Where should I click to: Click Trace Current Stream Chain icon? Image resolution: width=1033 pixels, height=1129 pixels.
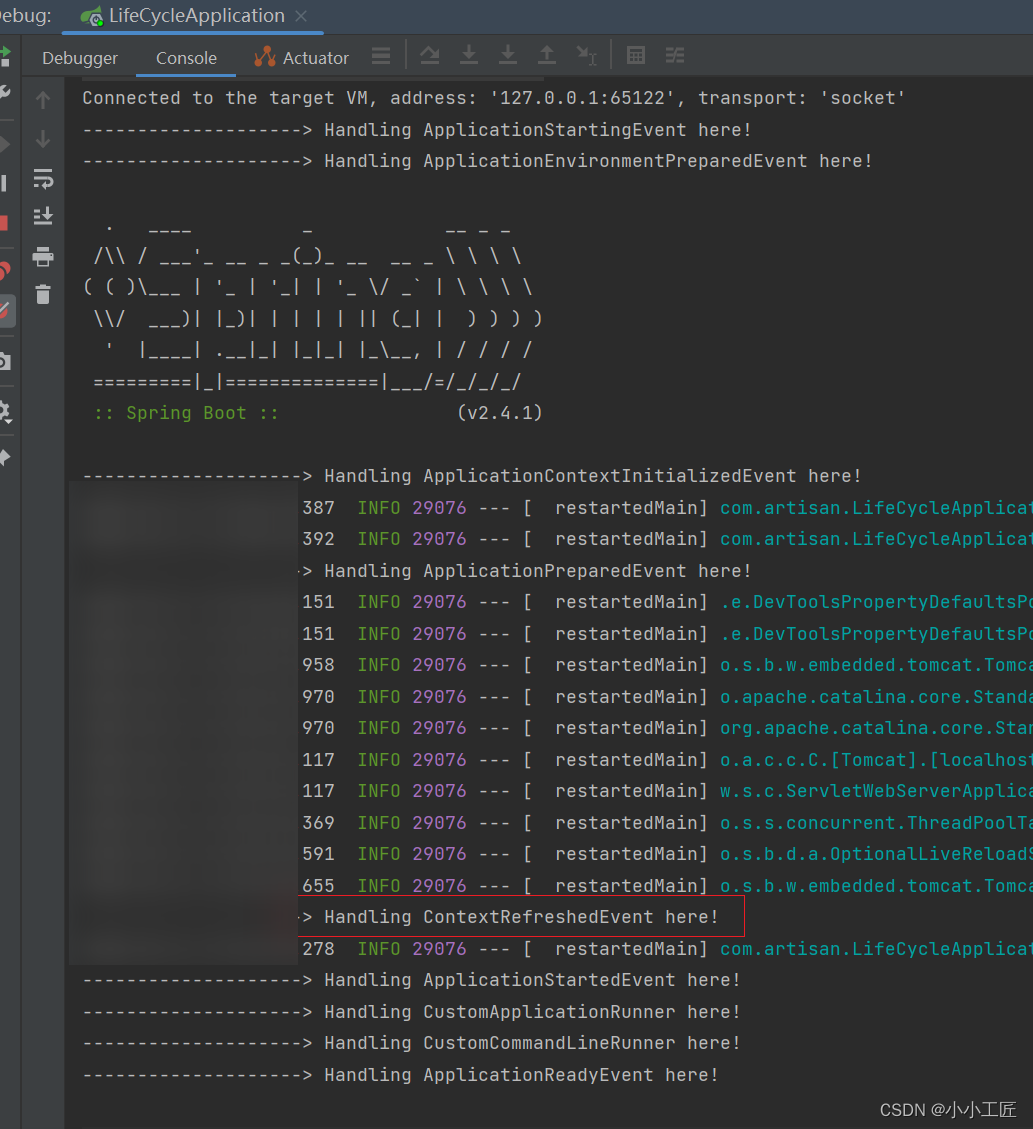[x=675, y=55]
